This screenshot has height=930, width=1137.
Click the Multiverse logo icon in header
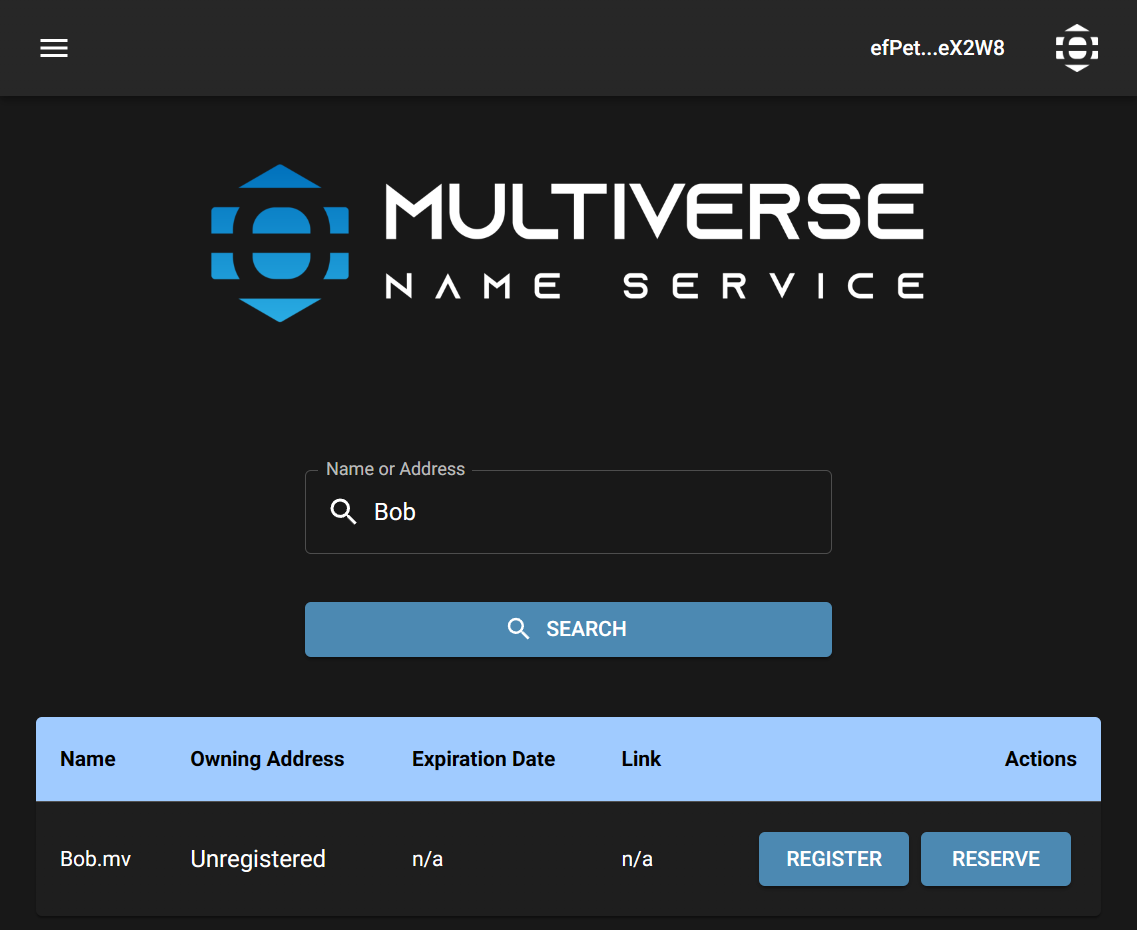point(1077,48)
